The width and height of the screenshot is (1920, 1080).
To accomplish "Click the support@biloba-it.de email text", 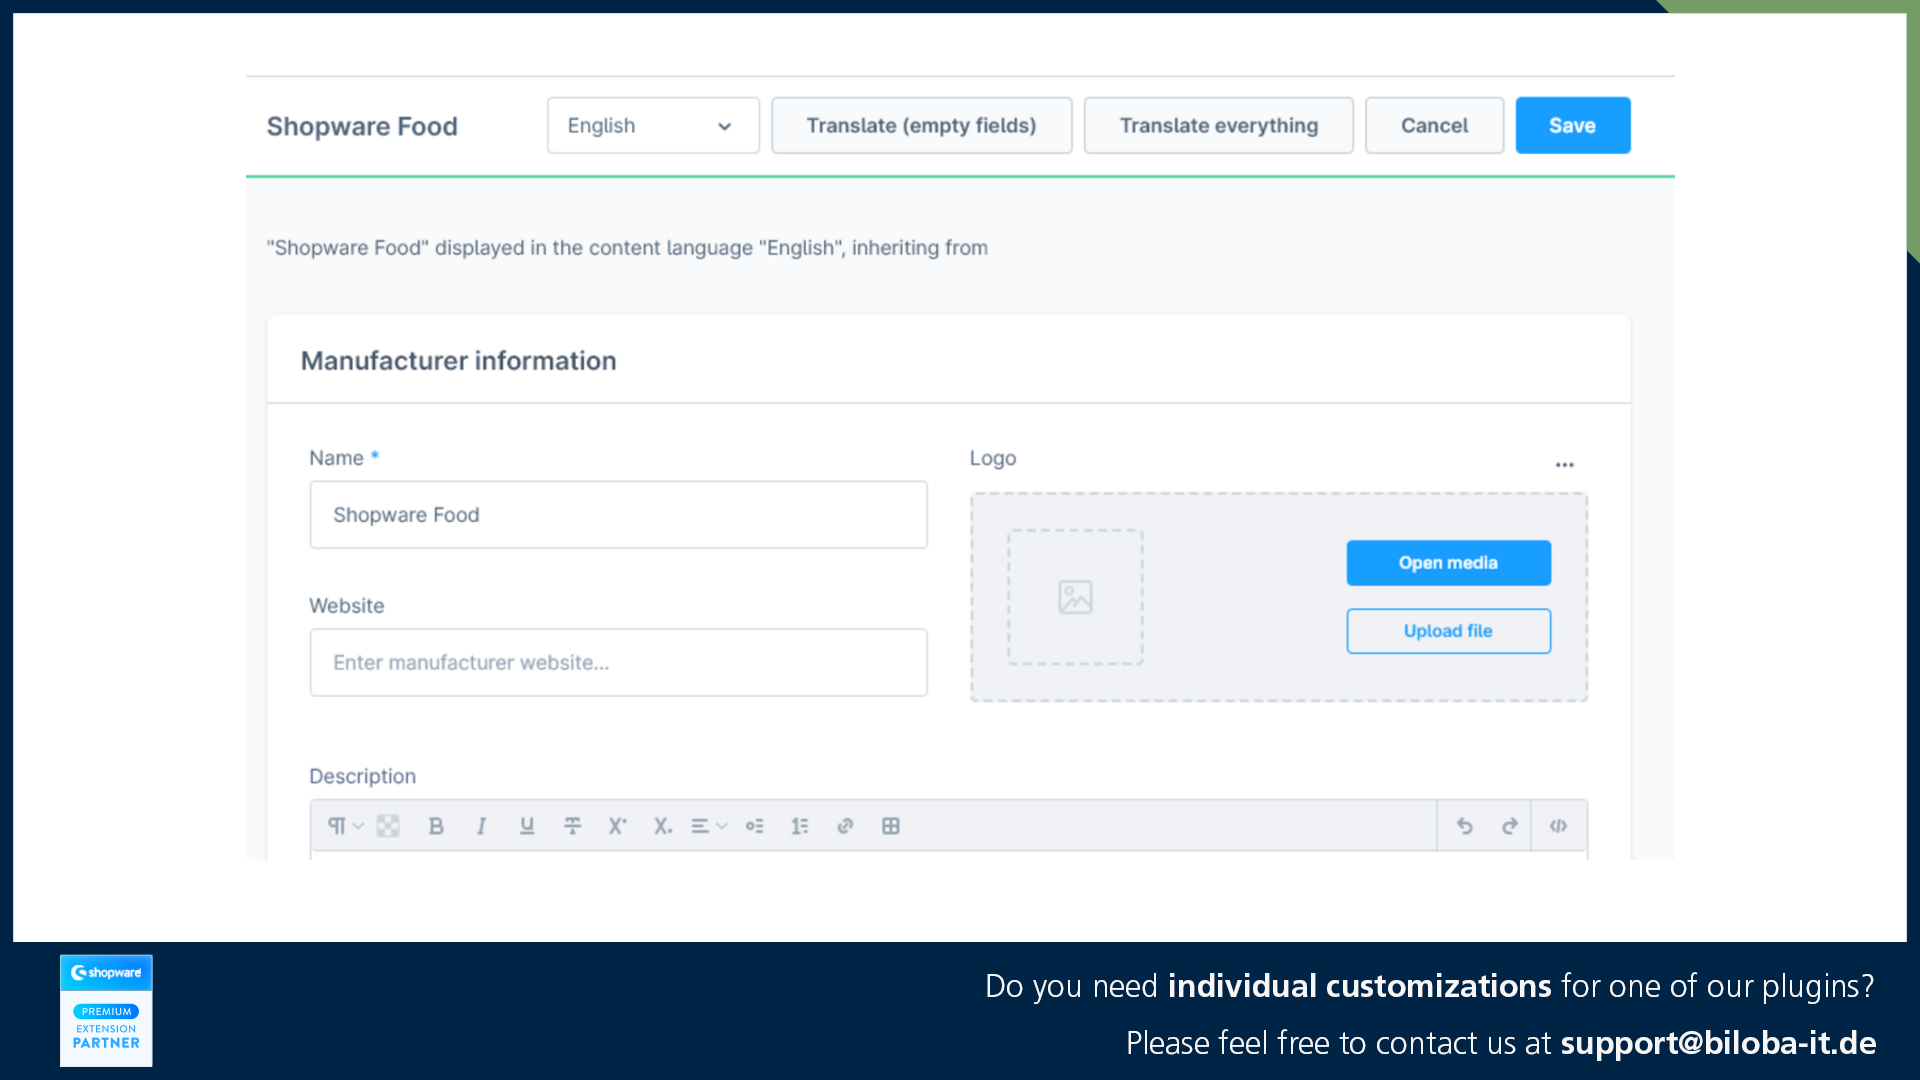I will pyautogui.click(x=1718, y=1043).
